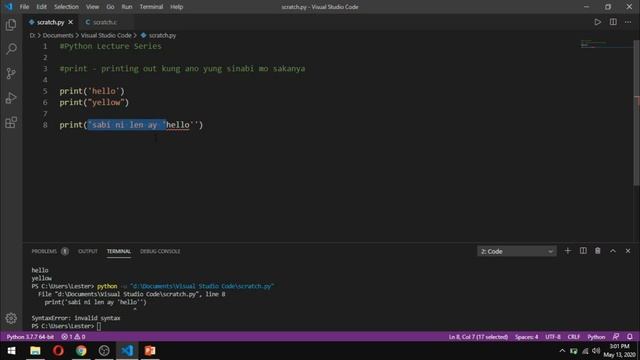Click the errors and warnings status indicator
The width and height of the screenshot is (640, 360).
tap(73, 337)
